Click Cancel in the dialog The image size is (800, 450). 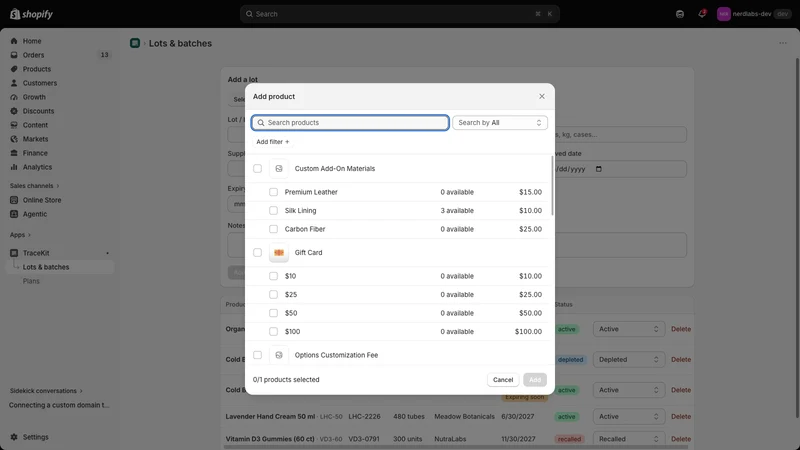503,380
